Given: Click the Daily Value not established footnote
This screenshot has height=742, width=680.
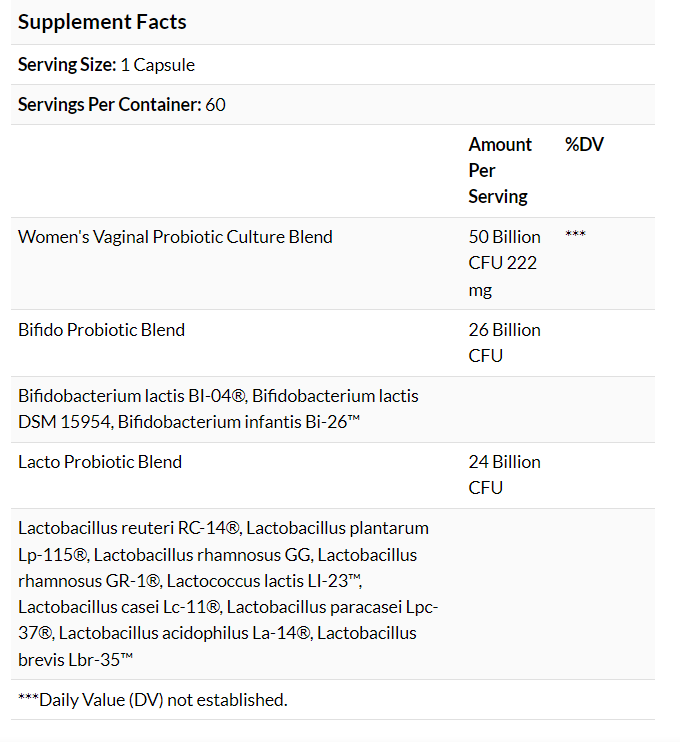Looking at the screenshot, I should (x=152, y=699).
